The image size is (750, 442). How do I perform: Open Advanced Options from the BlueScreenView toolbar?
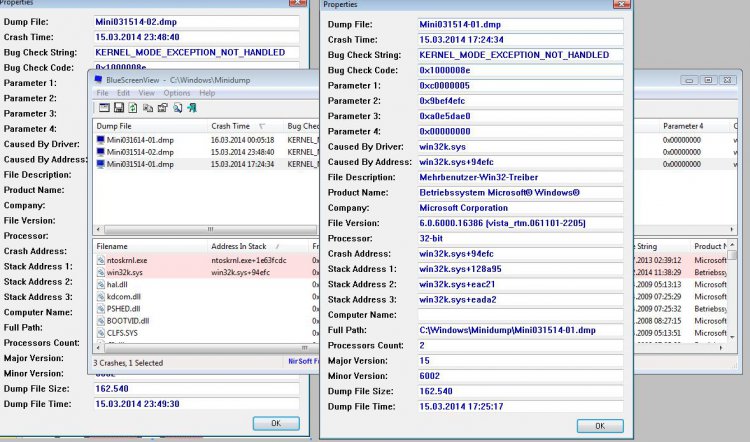[104, 108]
